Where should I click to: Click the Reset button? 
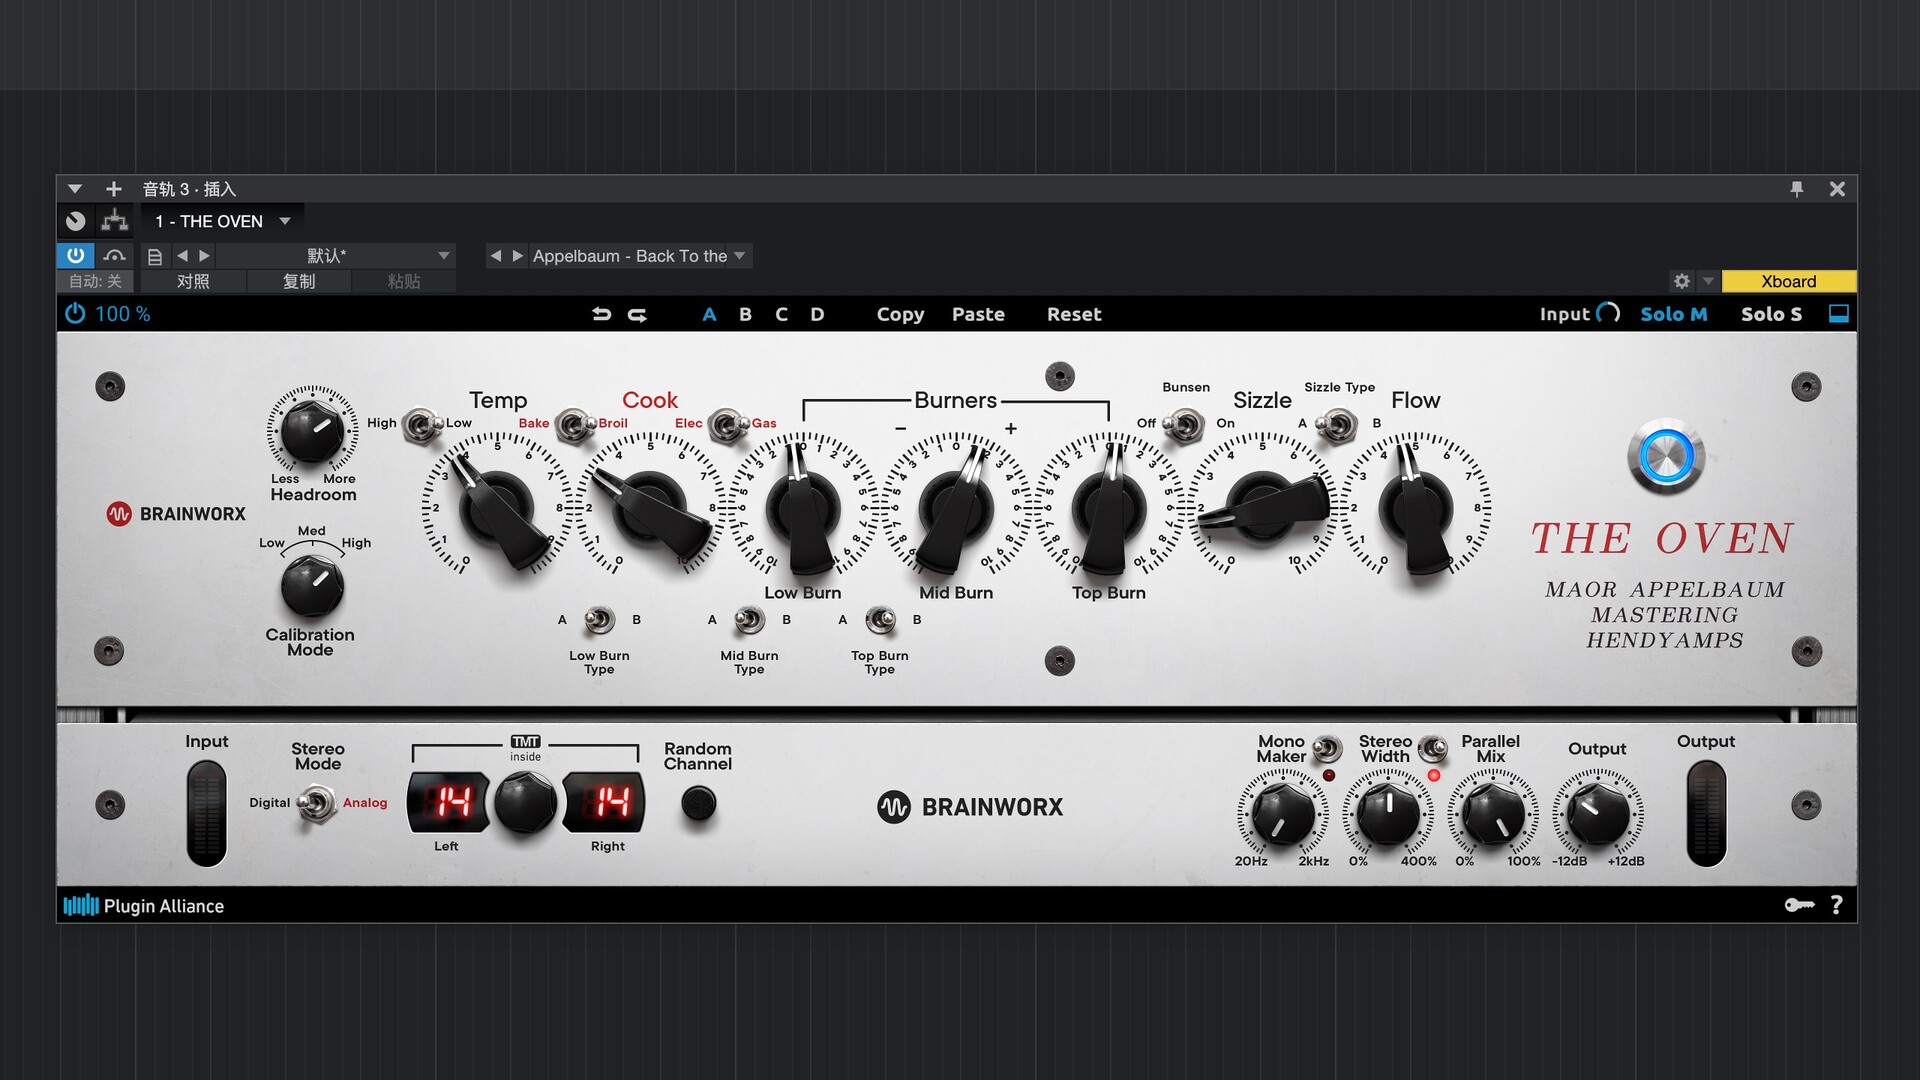1074,314
